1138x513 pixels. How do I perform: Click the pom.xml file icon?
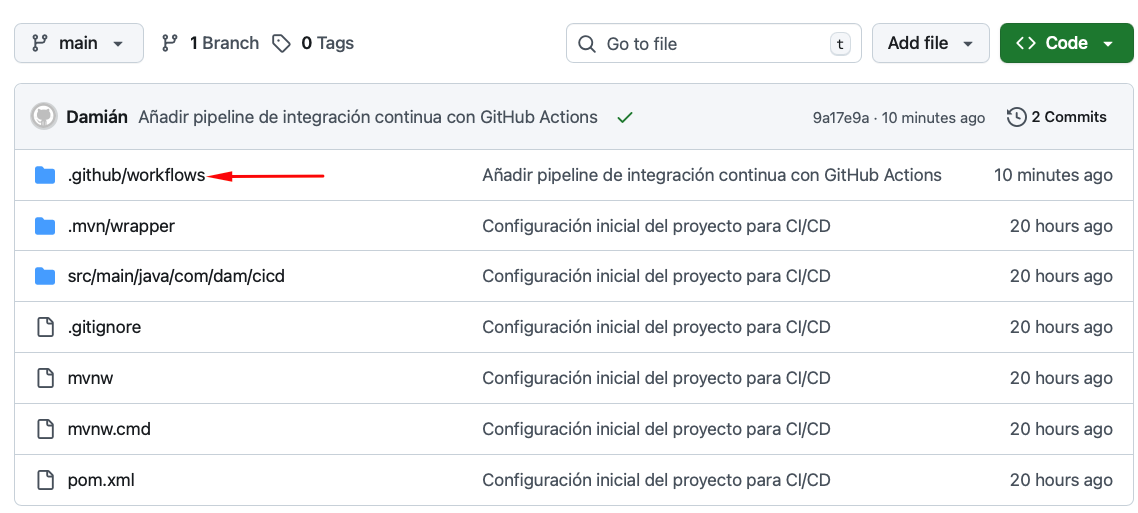click(45, 480)
